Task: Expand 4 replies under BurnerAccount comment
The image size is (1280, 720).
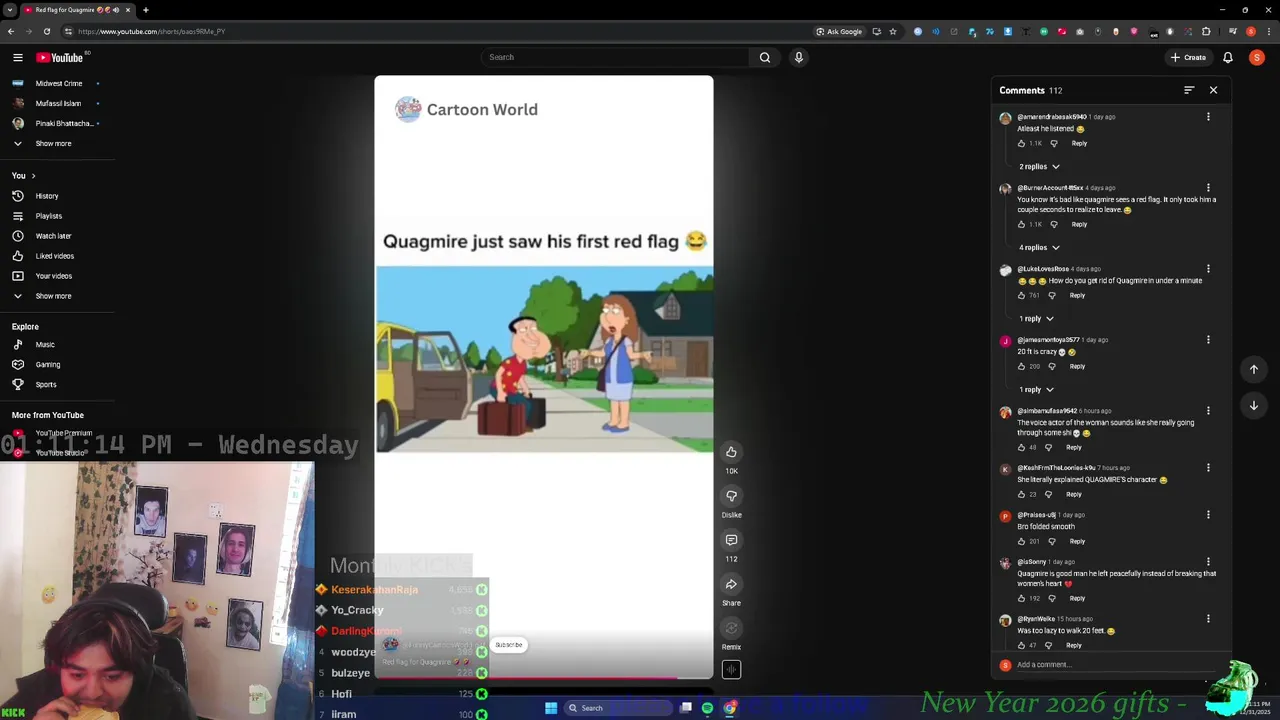Action: tap(1039, 247)
